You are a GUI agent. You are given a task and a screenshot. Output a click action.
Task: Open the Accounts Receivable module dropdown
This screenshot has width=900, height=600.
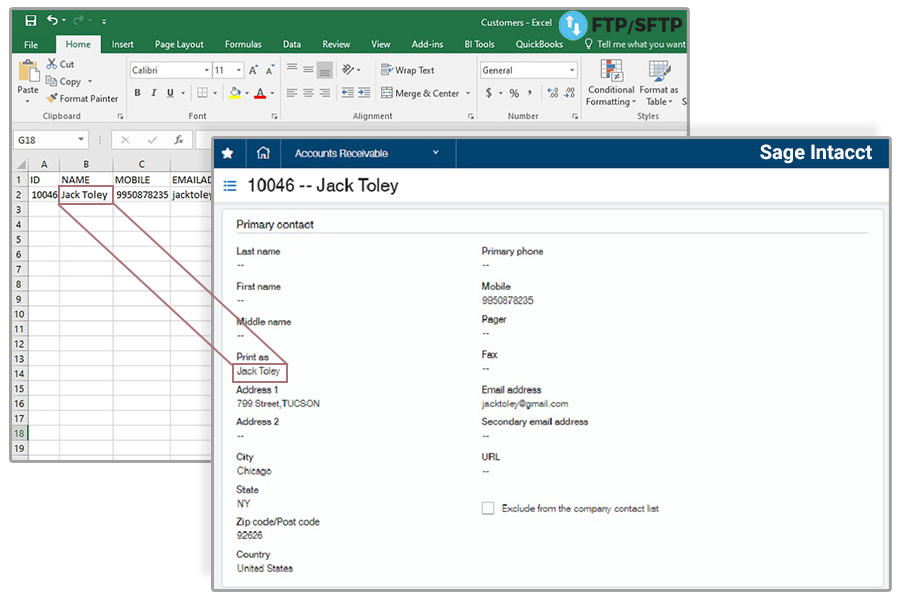[436, 153]
